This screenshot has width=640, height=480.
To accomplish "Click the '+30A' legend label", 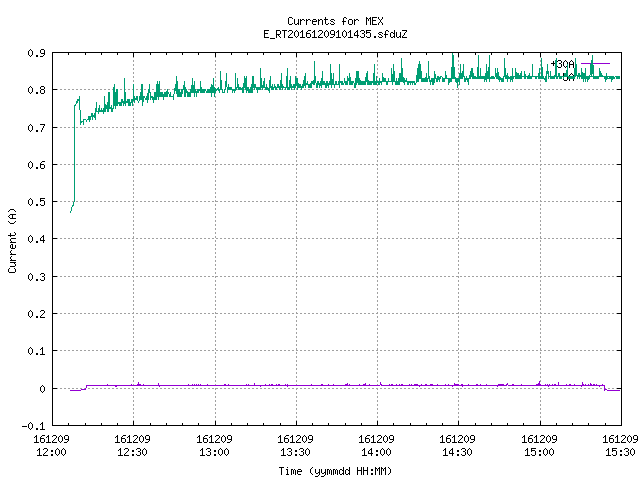I will [563, 64].
